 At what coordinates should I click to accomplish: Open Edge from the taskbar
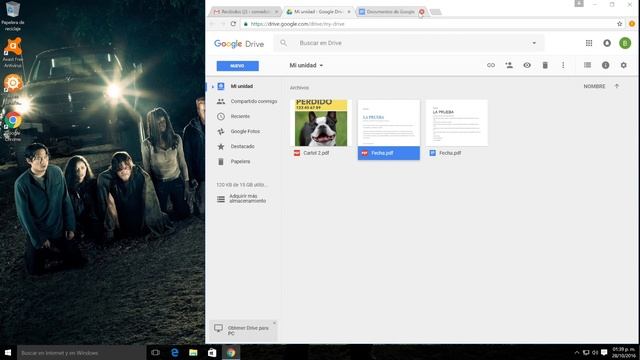coord(175,352)
